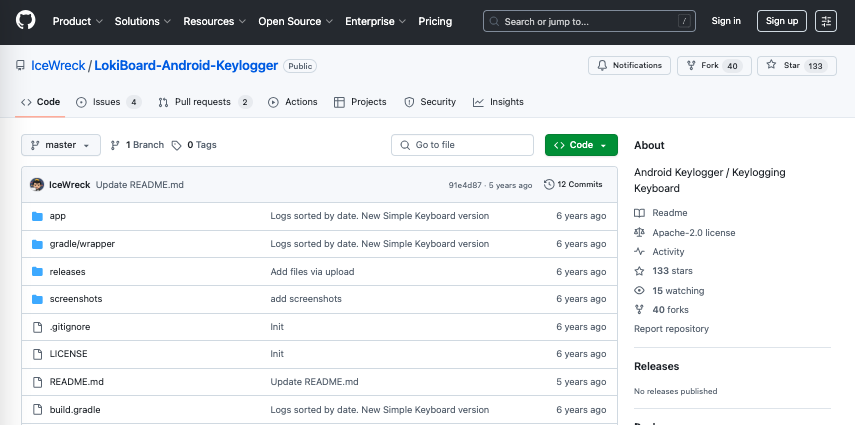The image size is (855, 425).
Task: Open the appearance settings icon button
Action: pos(826,21)
